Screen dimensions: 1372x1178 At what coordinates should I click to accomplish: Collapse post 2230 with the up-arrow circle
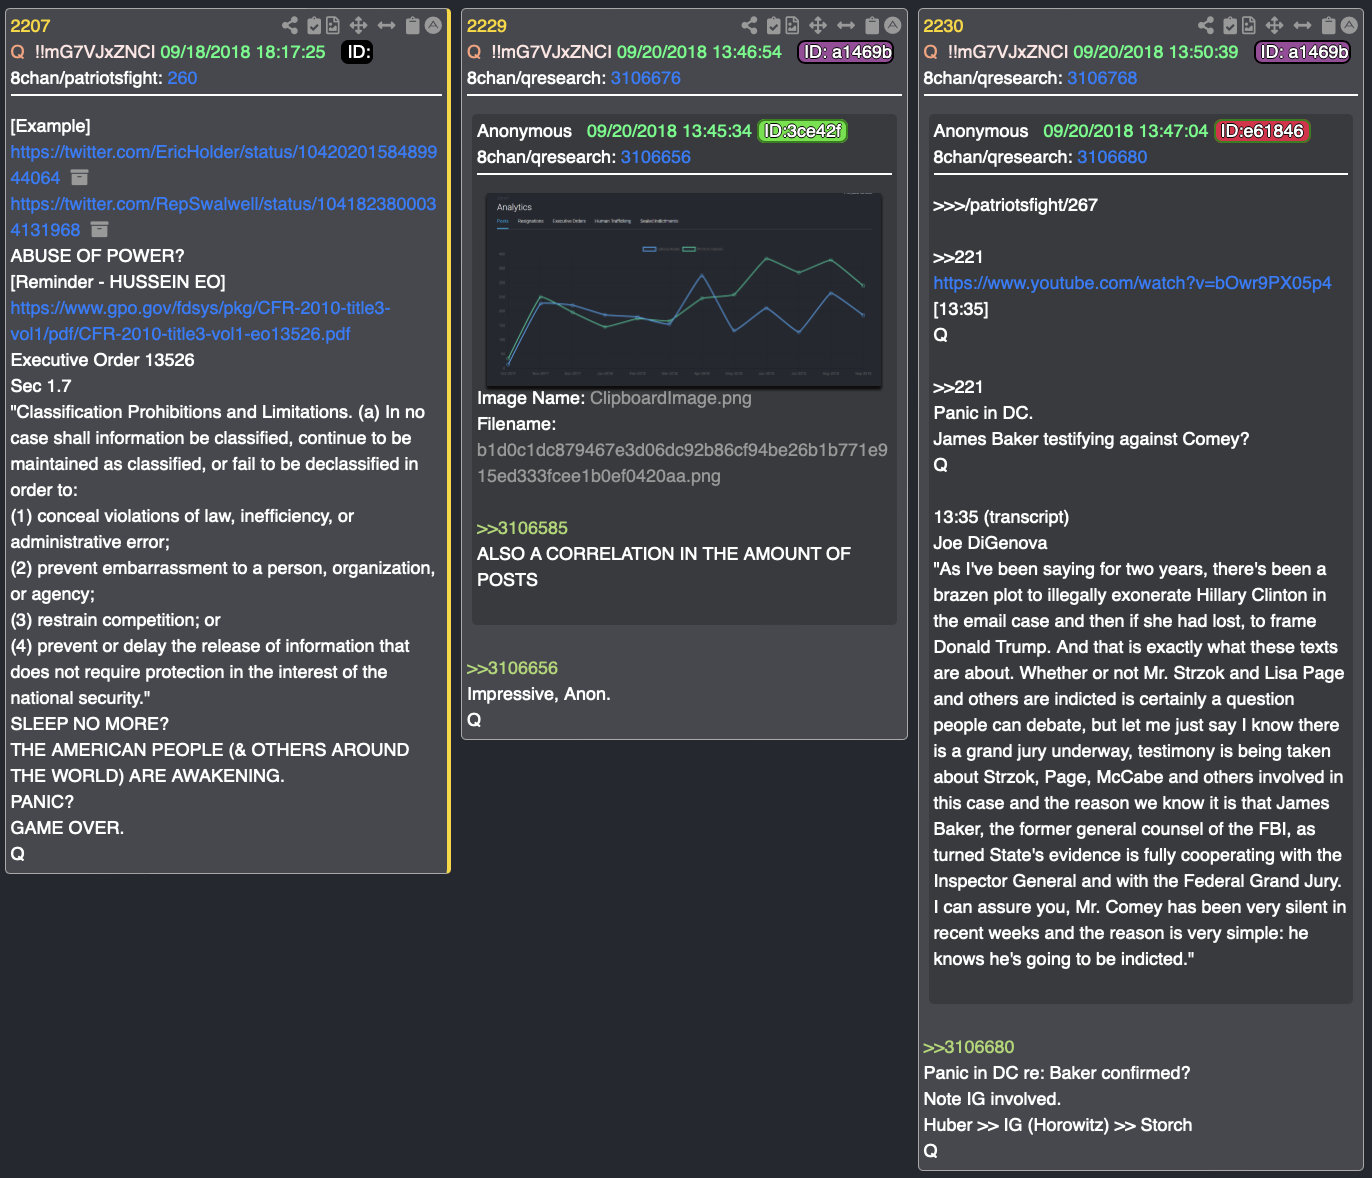pyautogui.click(x=1349, y=26)
